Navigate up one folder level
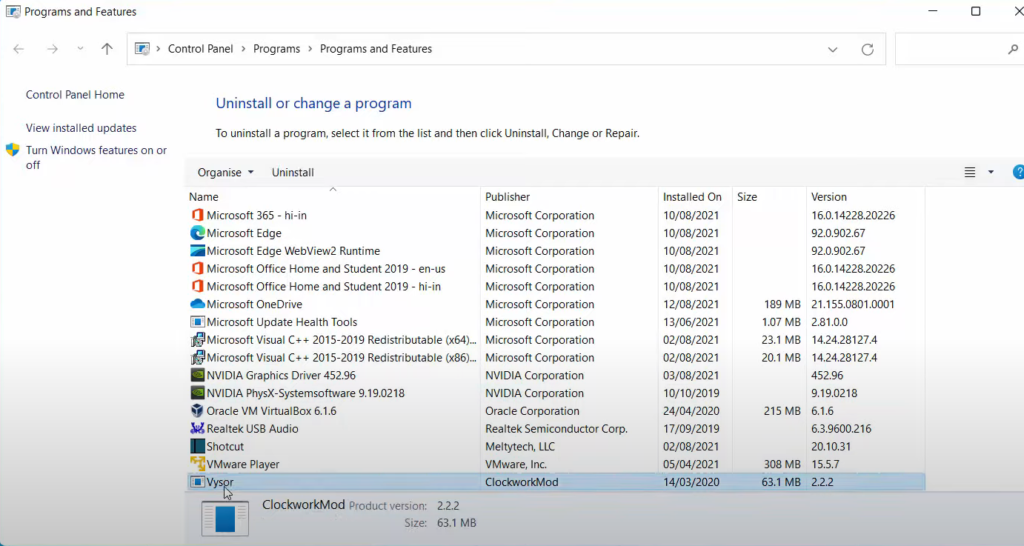Image resolution: width=1024 pixels, height=546 pixels. click(x=107, y=49)
